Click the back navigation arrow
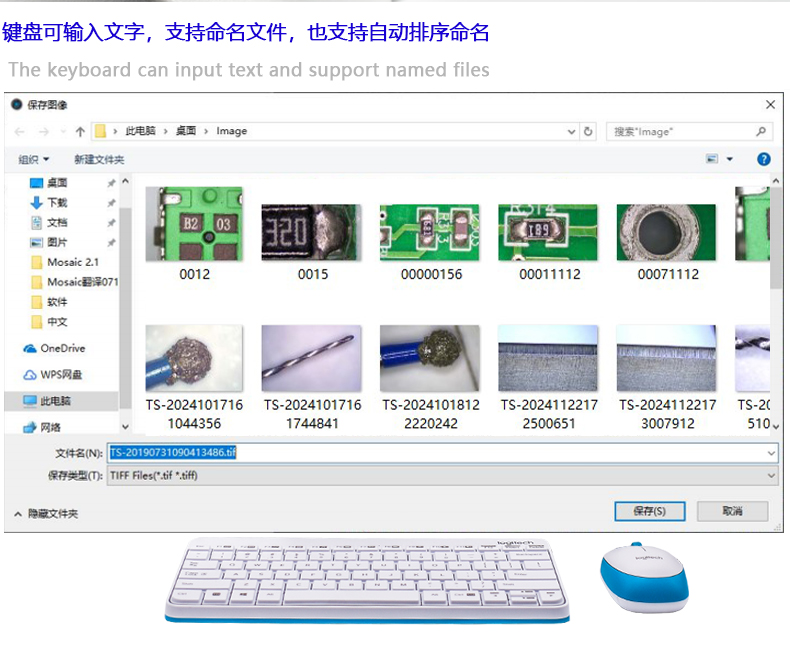This screenshot has width=790, height=653. click(x=20, y=131)
